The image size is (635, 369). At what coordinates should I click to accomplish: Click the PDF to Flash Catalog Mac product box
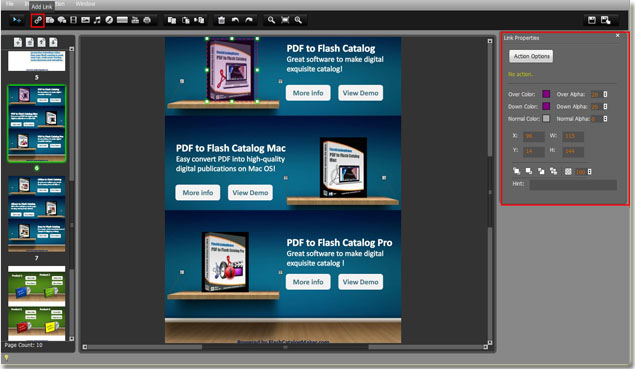click(x=343, y=167)
